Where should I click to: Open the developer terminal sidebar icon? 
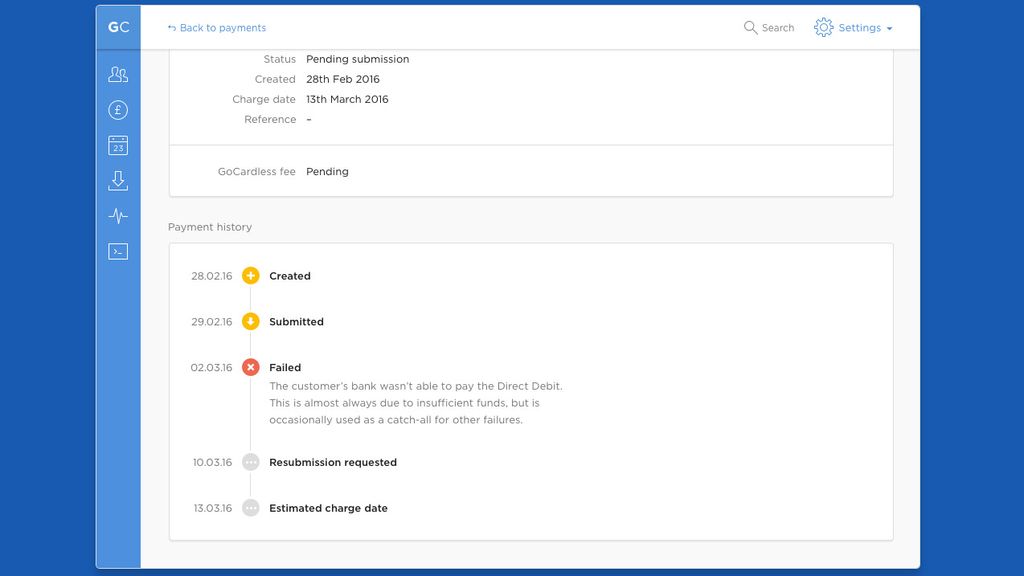(118, 252)
